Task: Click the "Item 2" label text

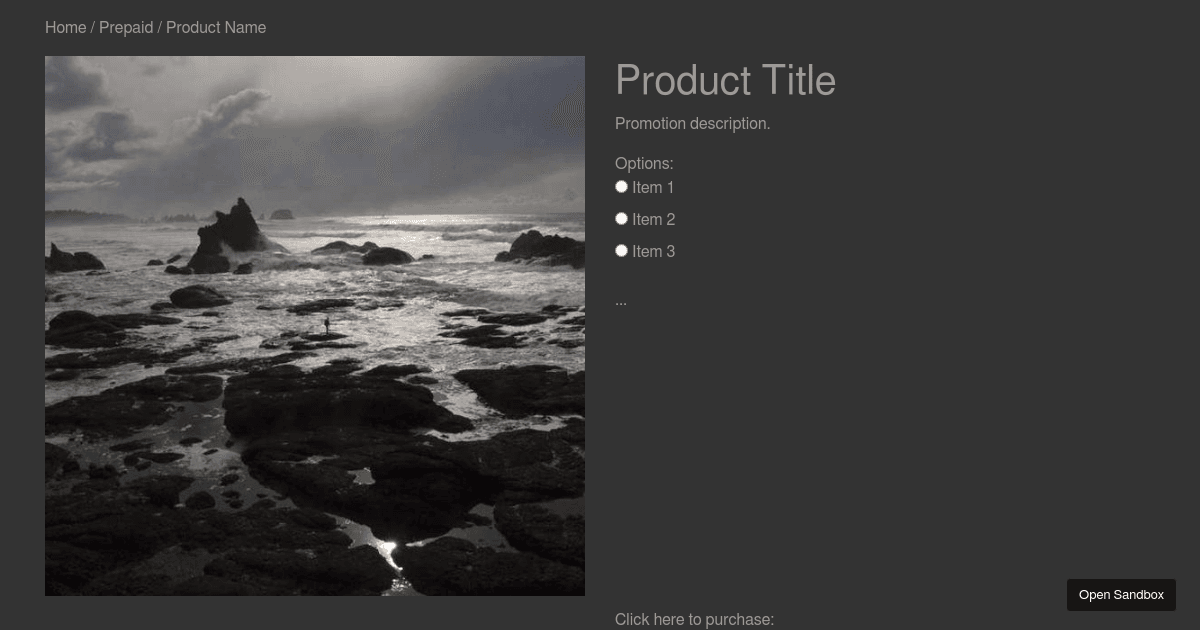Action: click(653, 220)
